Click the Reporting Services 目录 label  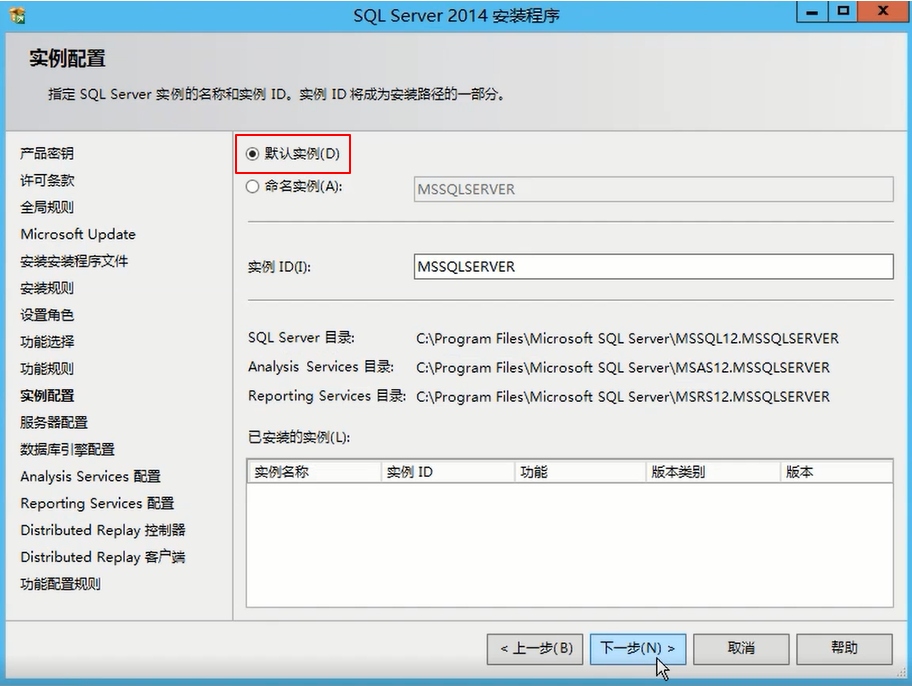(327, 396)
